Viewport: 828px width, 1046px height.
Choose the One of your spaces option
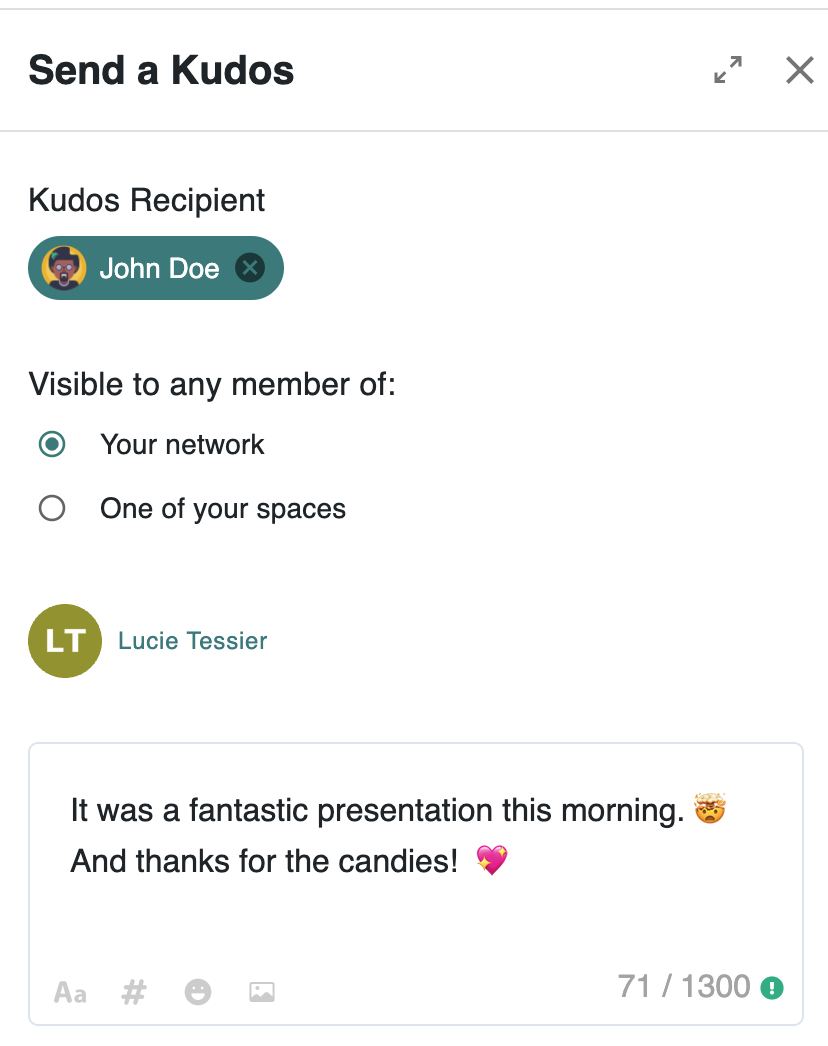pos(52,509)
